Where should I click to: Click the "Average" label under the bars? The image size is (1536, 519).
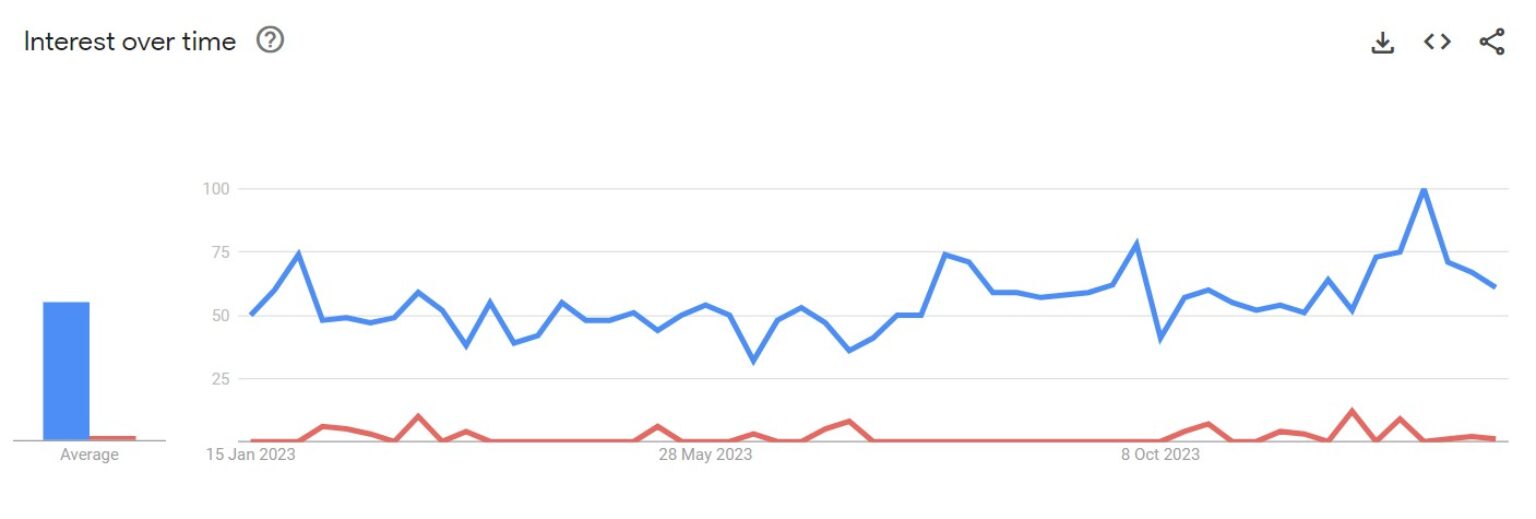point(89,455)
